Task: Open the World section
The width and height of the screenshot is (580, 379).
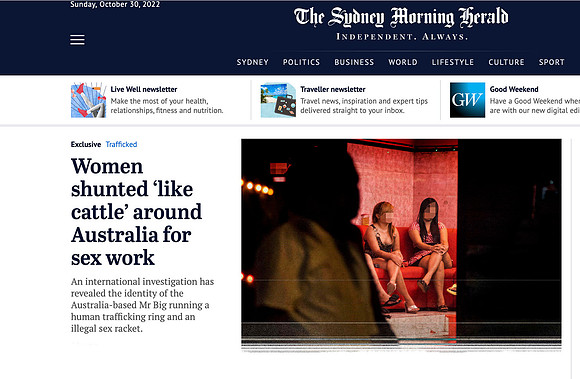Action: pyautogui.click(x=403, y=62)
